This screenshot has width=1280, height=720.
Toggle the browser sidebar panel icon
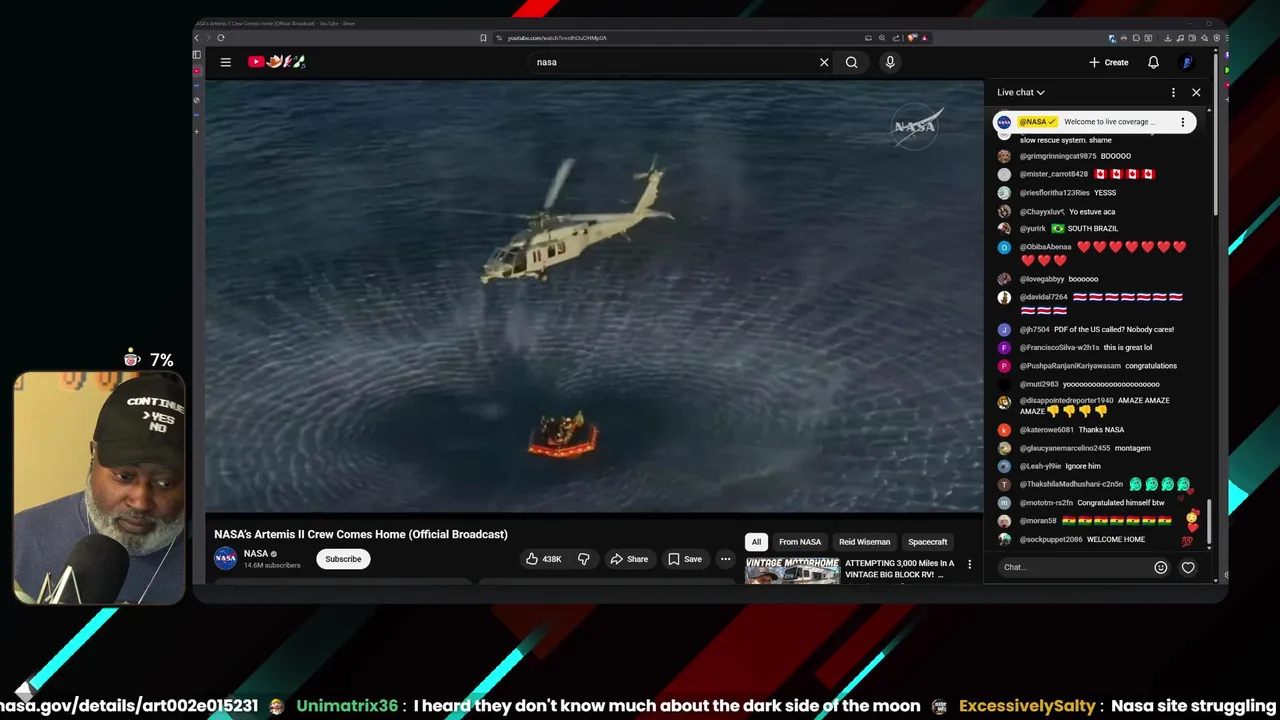[197, 55]
